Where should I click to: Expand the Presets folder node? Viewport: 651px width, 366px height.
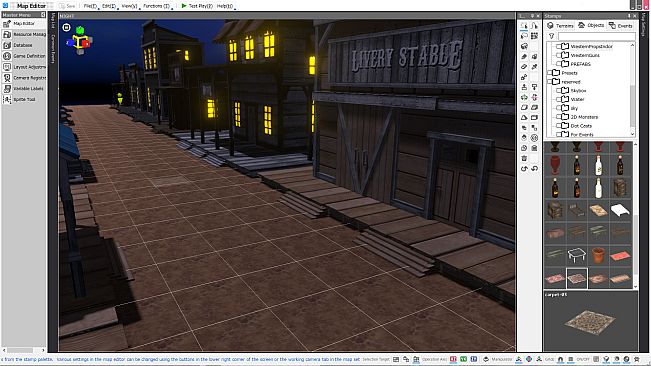point(549,73)
